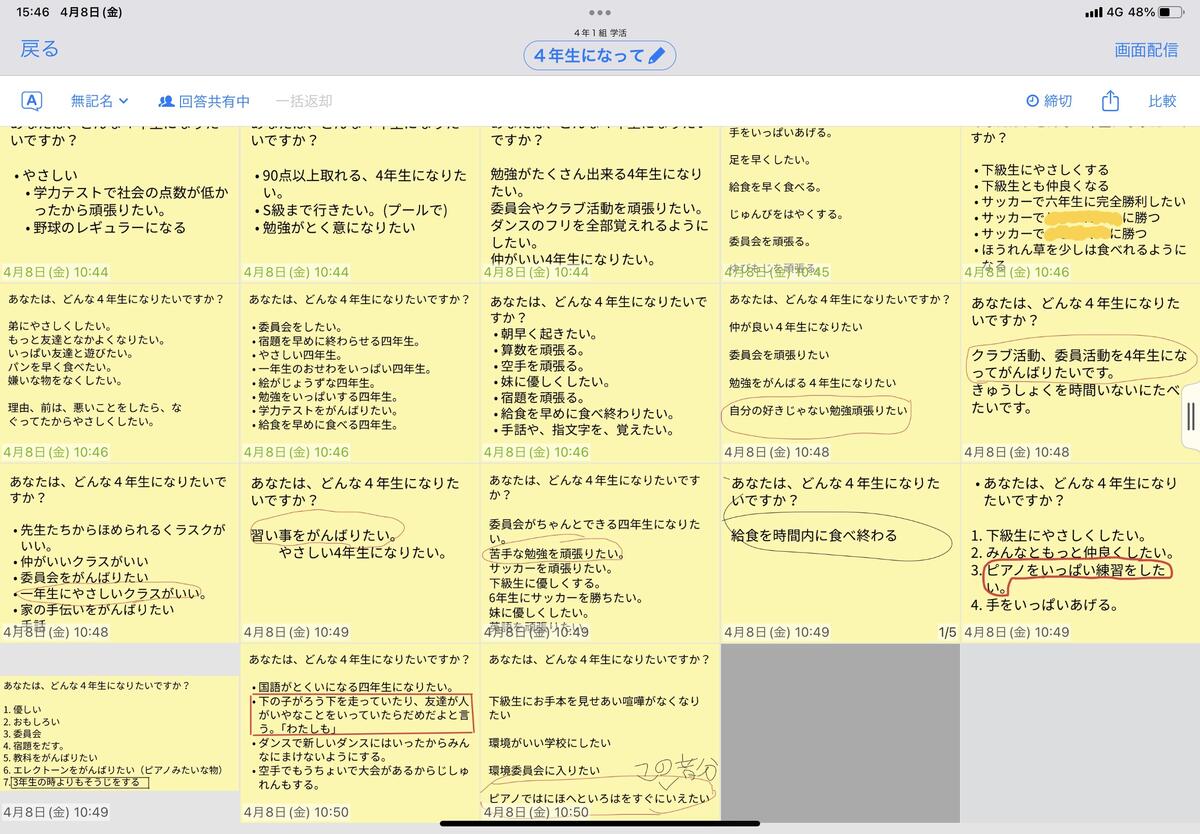Open the title 4年生になって
Viewport: 1200px width, 834px height.
[x=589, y=56]
